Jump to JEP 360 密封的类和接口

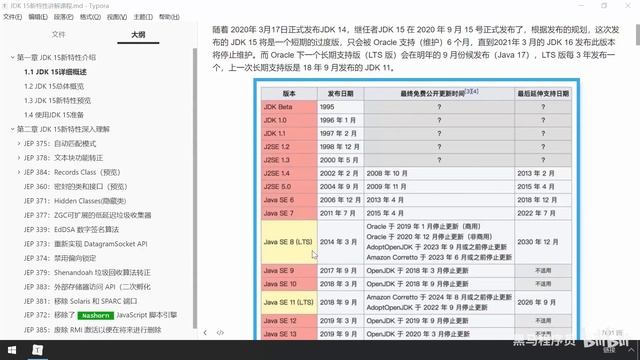pyautogui.click(x=76, y=187)
